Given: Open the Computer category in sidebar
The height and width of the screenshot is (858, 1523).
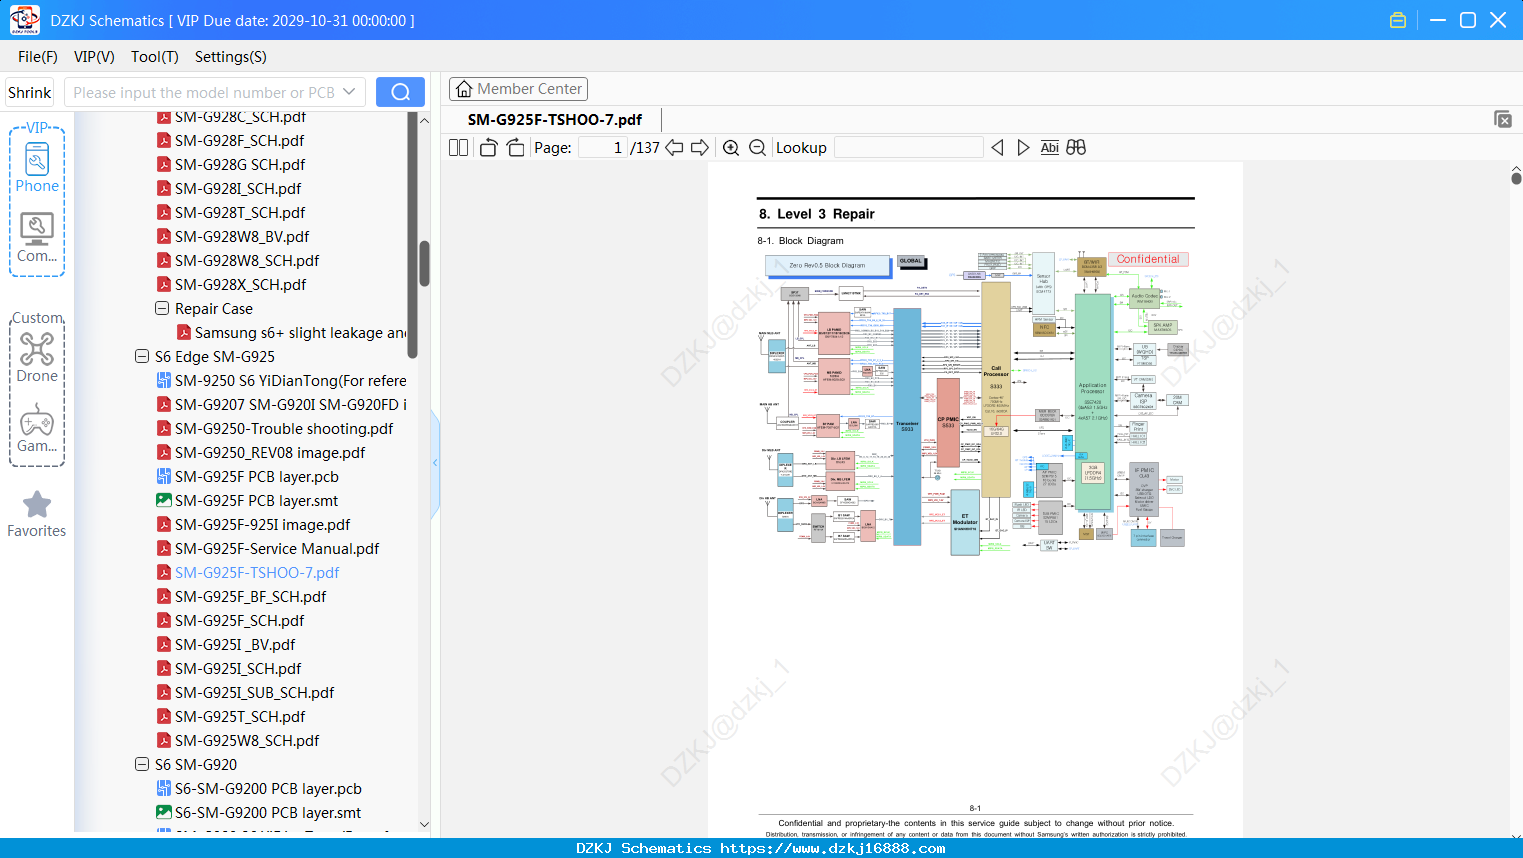Looking at the screenshot, I should 37,238.
